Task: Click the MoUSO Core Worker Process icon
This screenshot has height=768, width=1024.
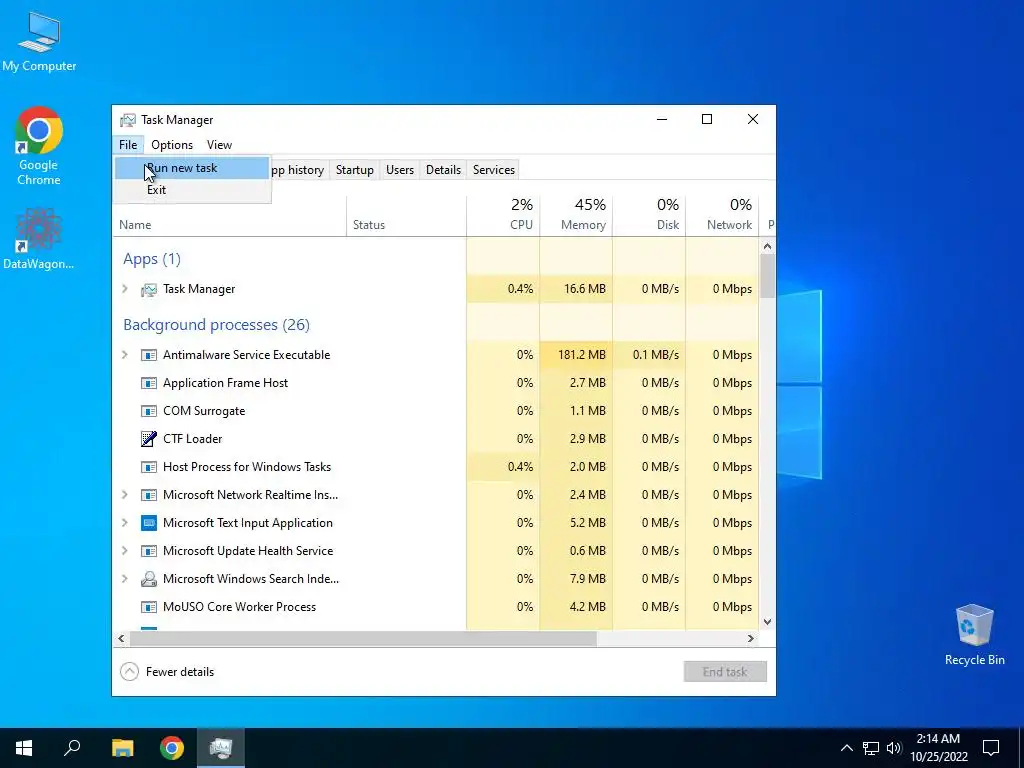Action: click(x=149, y=607)
